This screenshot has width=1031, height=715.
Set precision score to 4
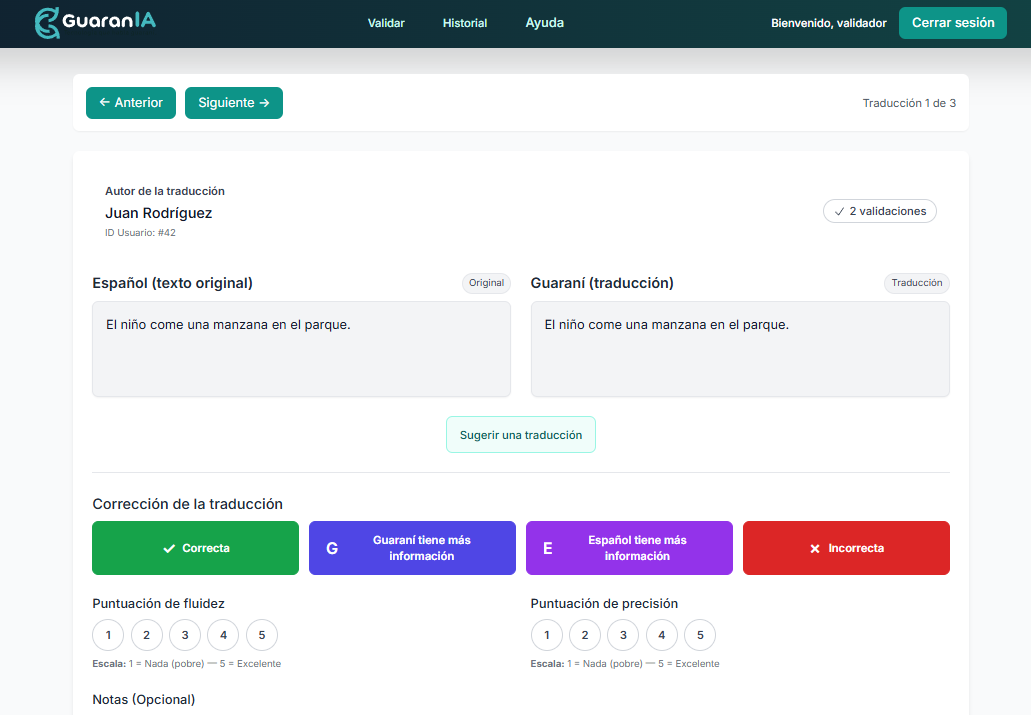tap(661, 635)
